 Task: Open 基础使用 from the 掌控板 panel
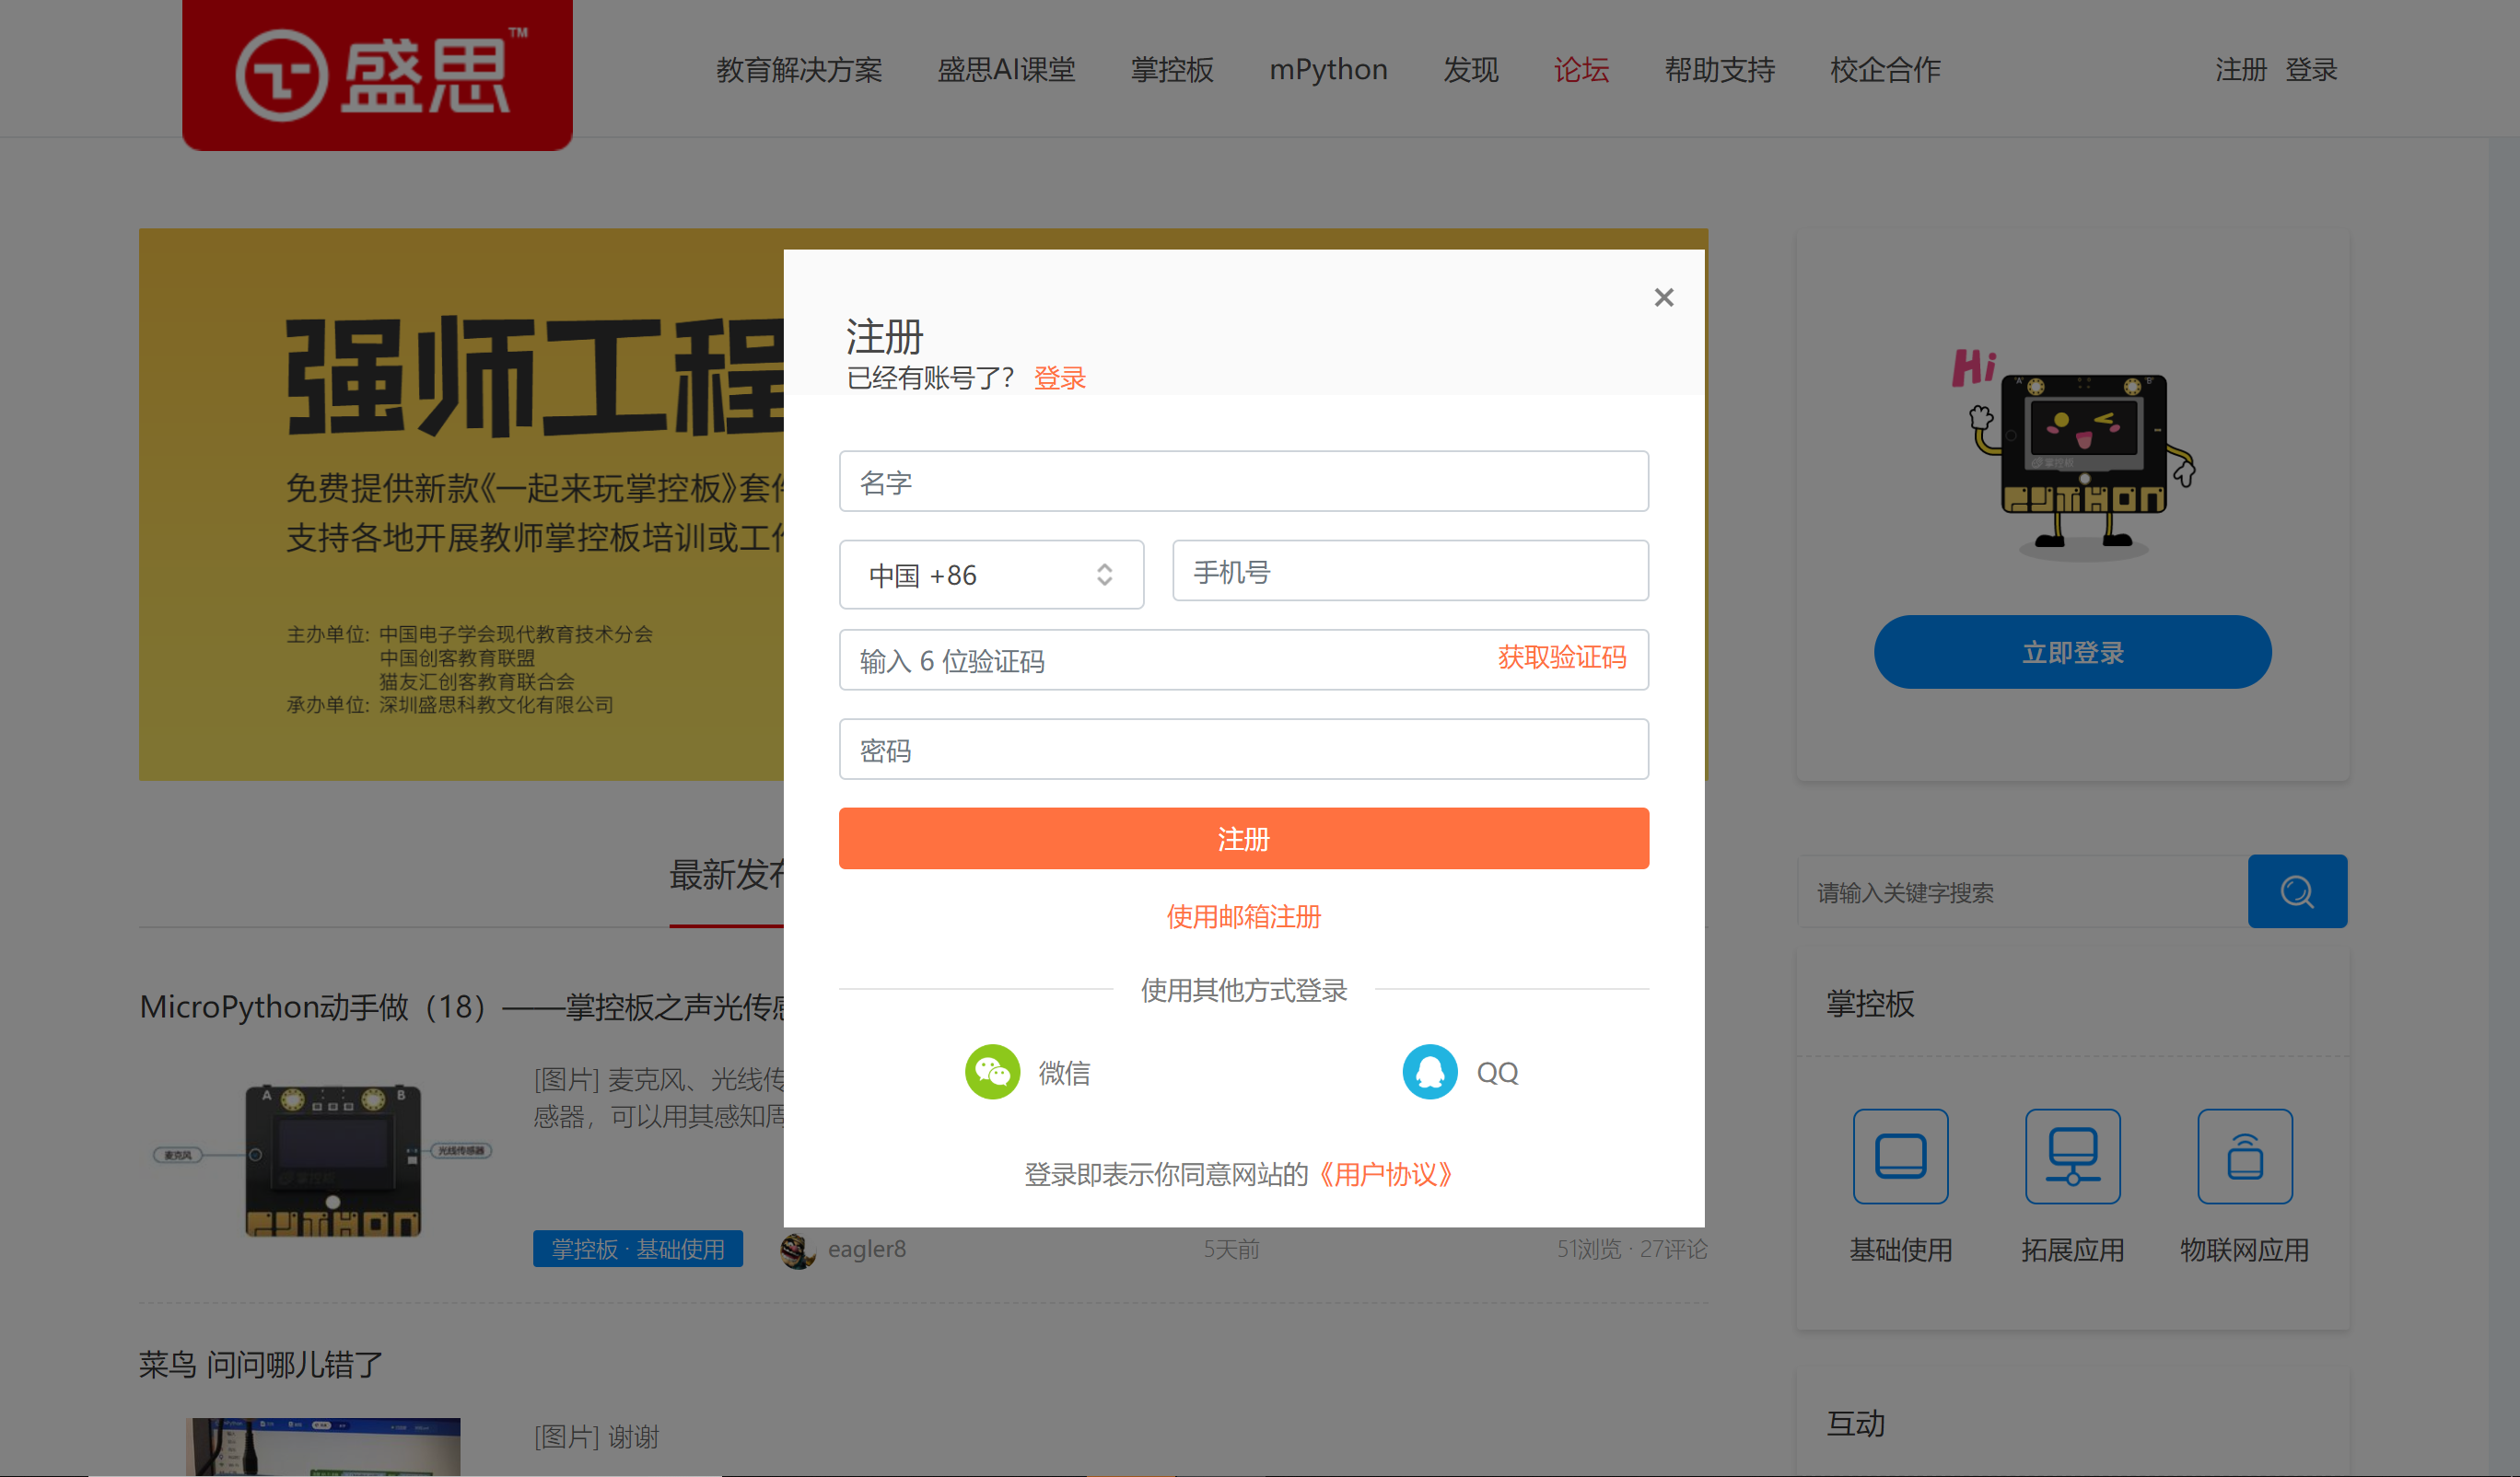(1900, 1157)
